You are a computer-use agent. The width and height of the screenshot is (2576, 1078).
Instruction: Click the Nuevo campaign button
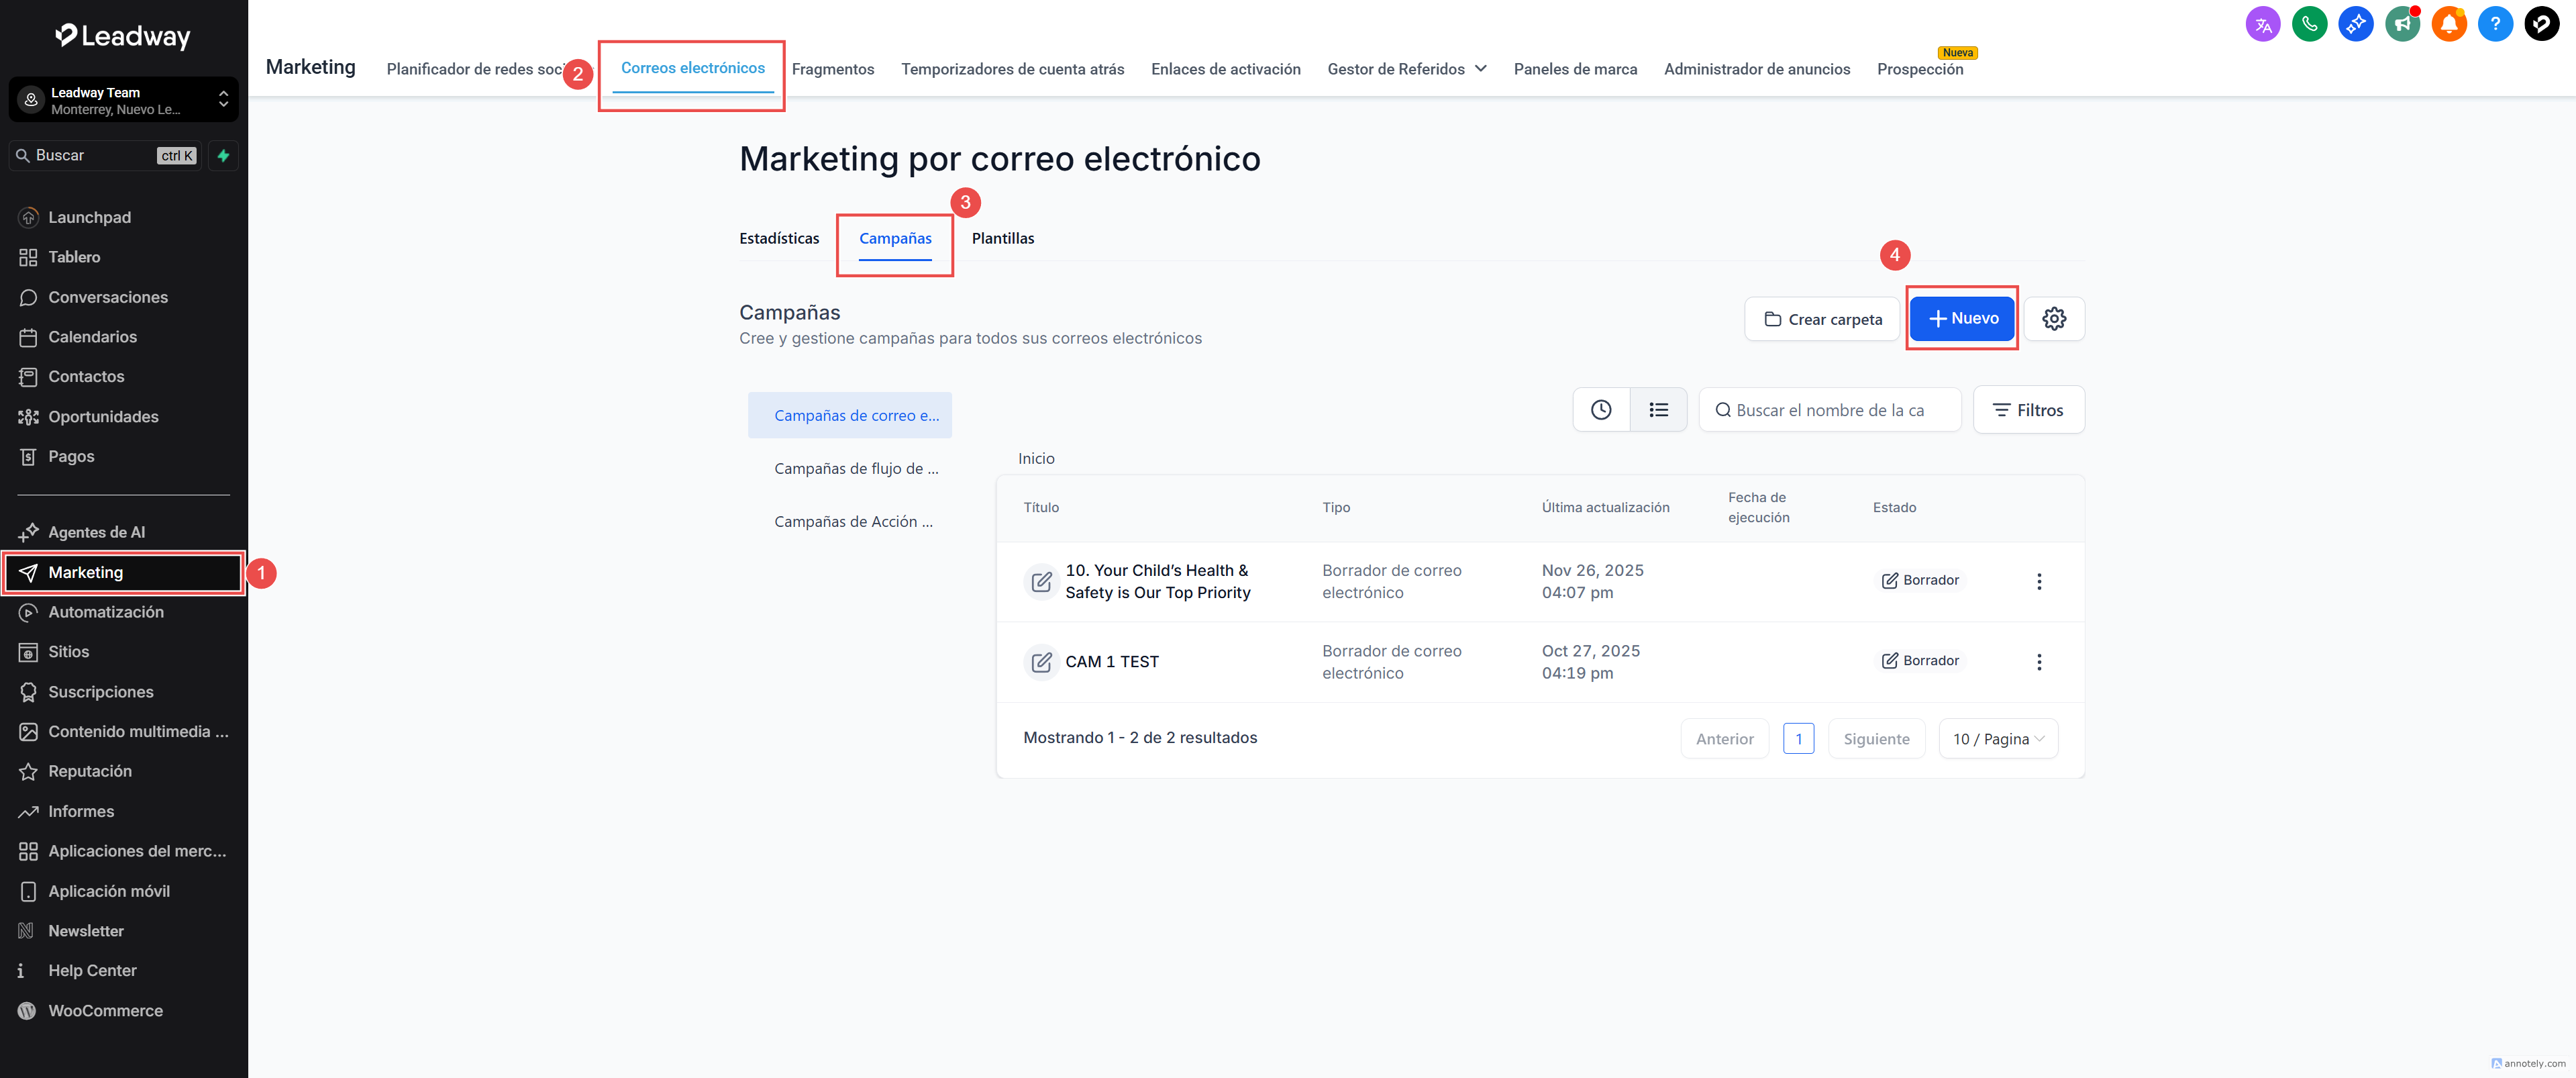click(1961, 318)
